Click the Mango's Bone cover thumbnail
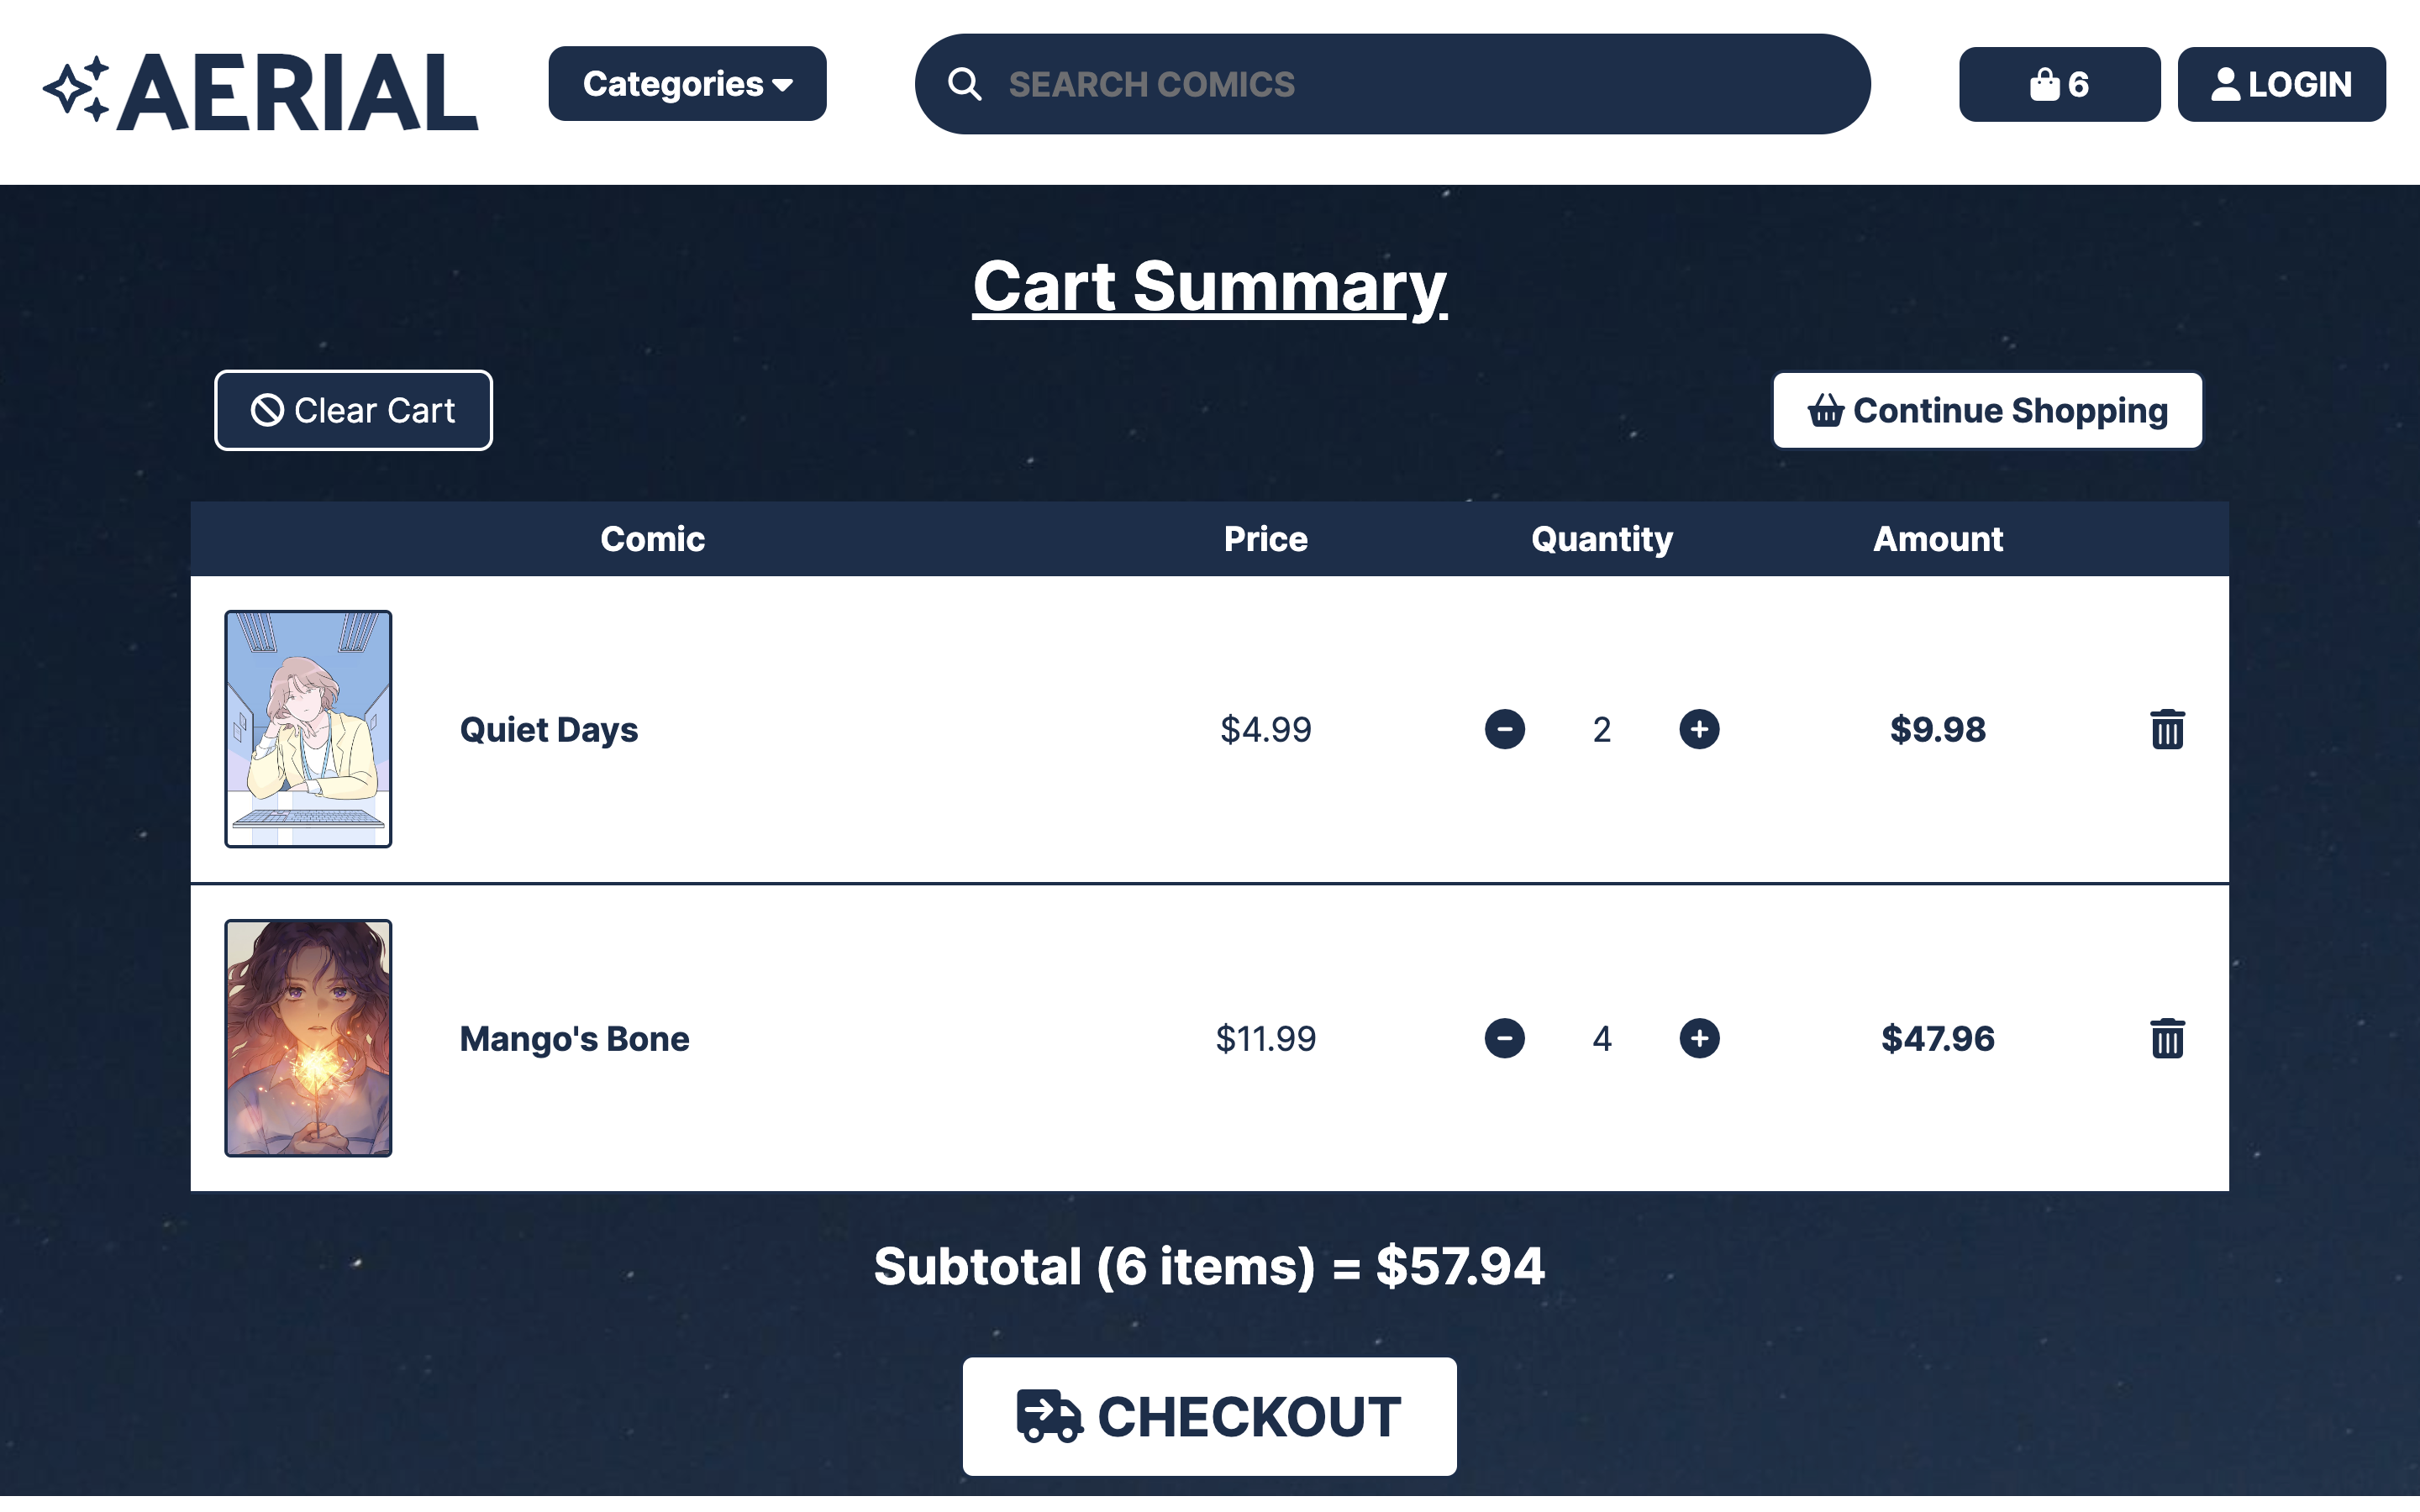Screen dimensions: 2420x1512 [x=308, y=1038]
